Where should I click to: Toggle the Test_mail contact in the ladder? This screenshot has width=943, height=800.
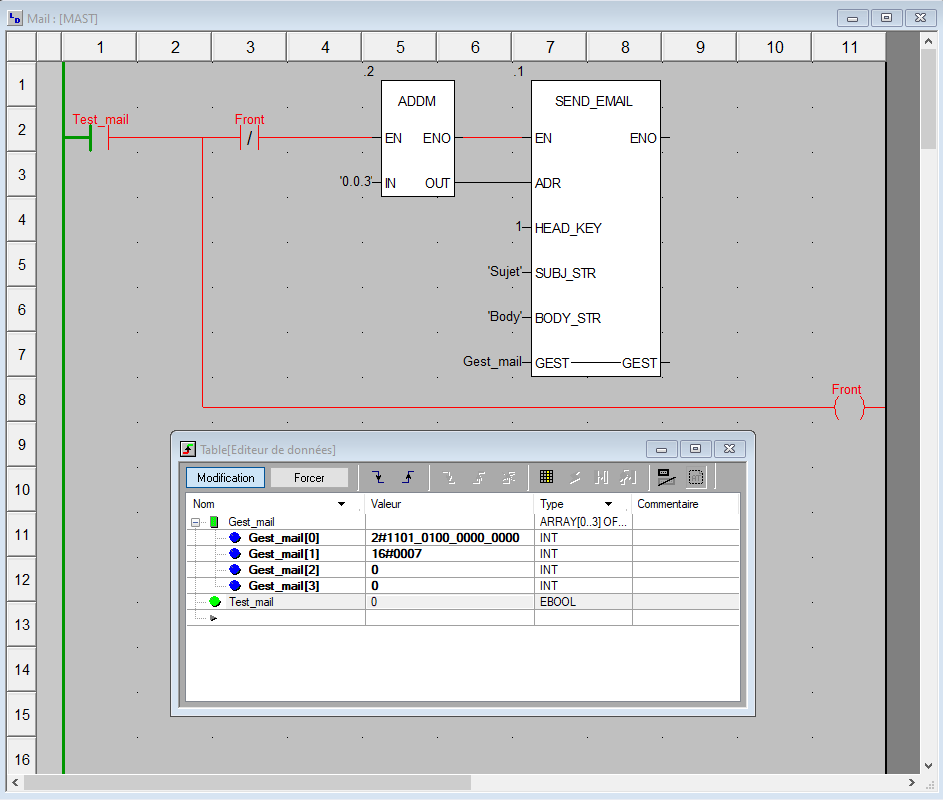coord(100,138)
